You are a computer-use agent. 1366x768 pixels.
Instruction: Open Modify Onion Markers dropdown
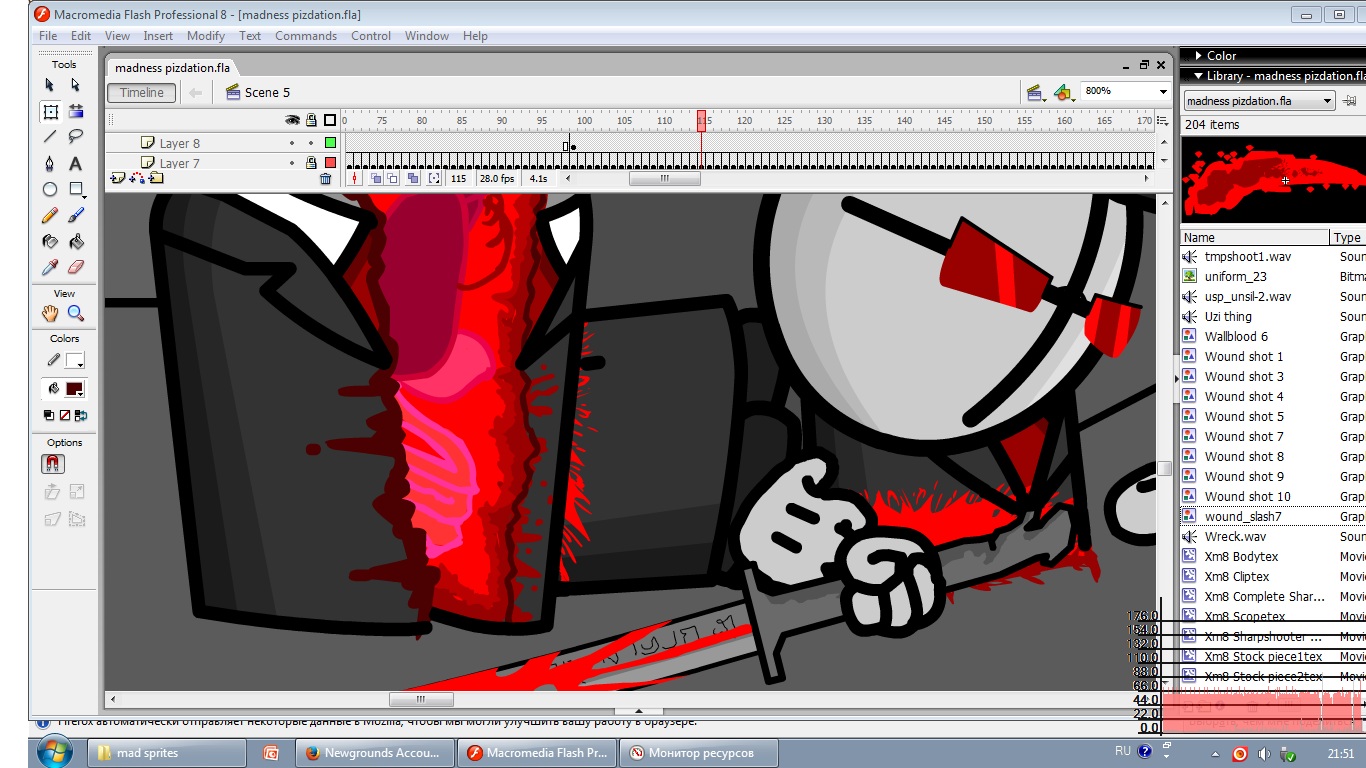click(433, 178)
